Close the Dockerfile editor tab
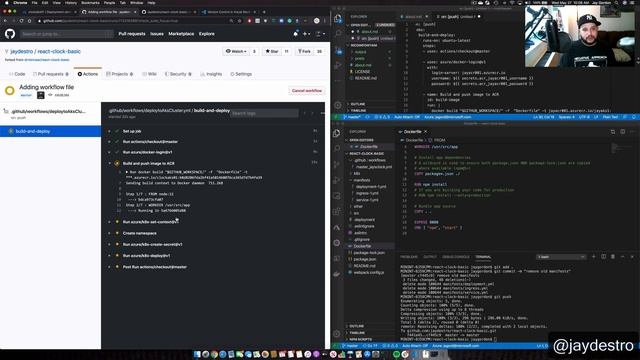 (x=425, y=131)
